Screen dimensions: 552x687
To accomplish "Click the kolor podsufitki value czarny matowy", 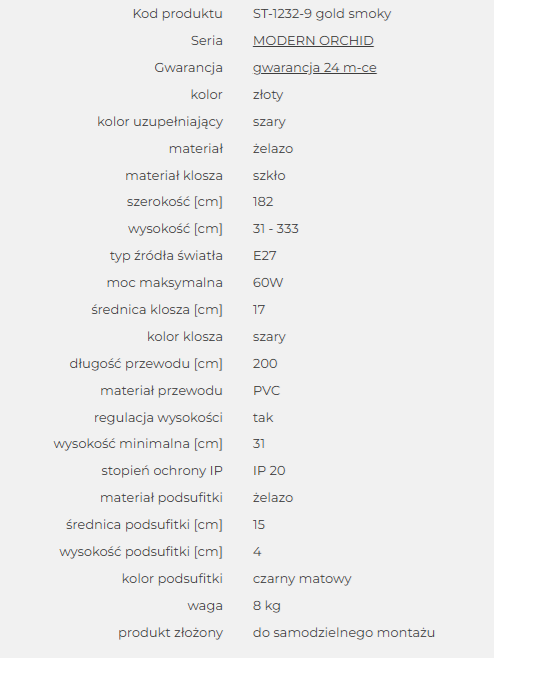I will click(x=302, y=579).
